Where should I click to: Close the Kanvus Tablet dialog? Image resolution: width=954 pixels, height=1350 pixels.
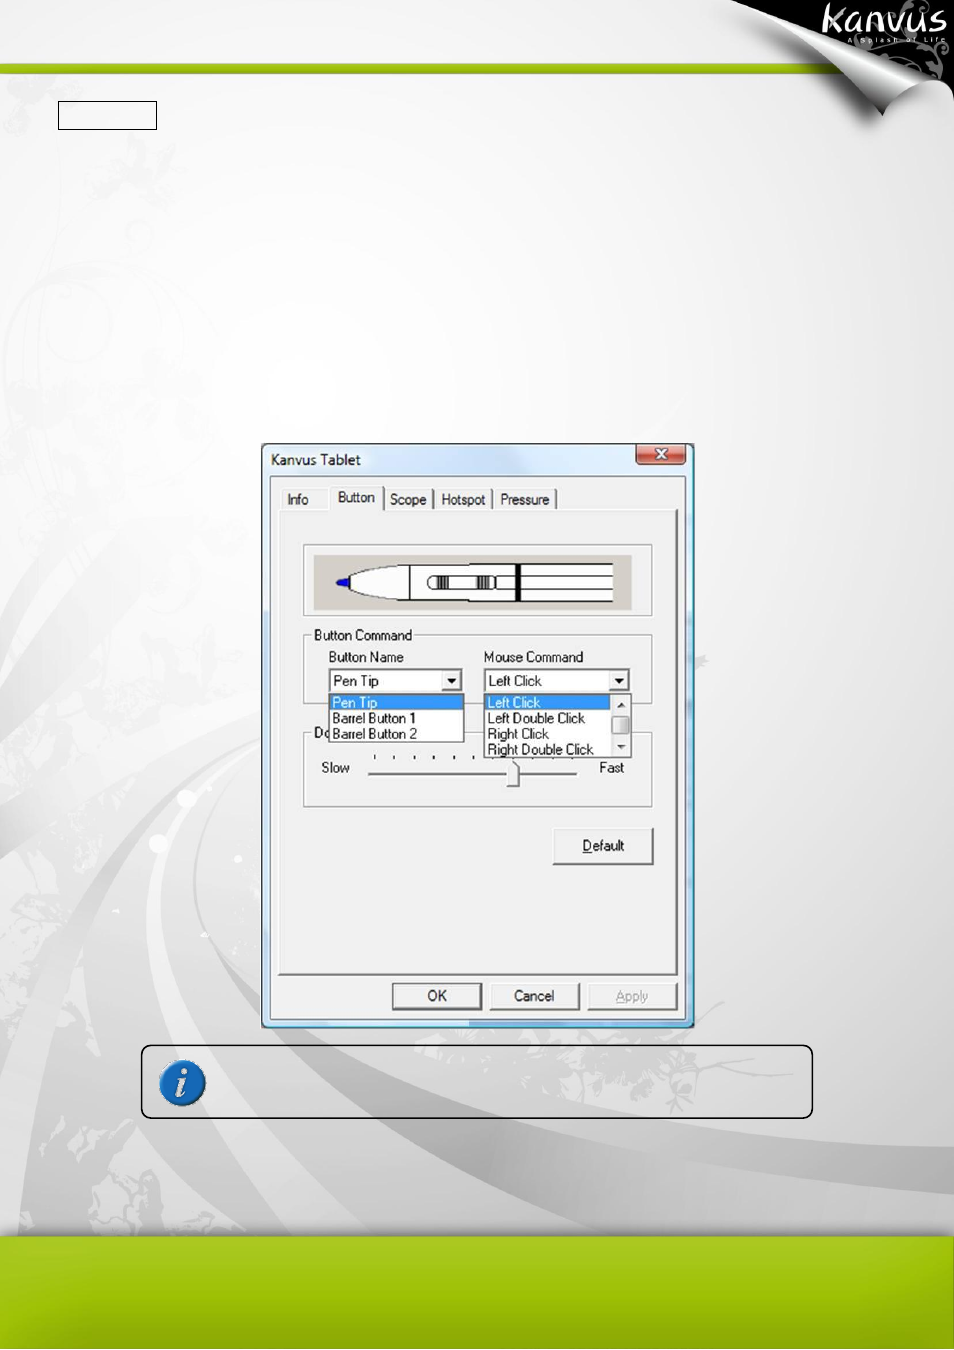(x=661, y=454)
